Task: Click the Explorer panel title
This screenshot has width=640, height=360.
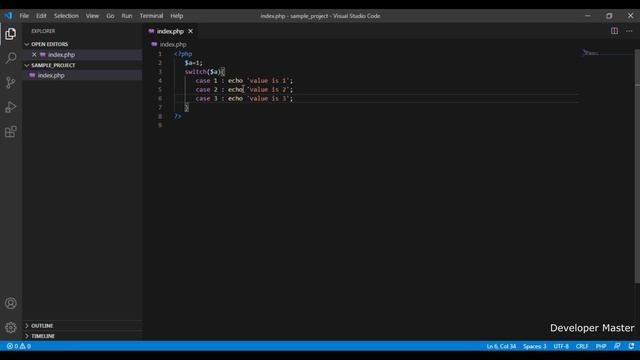Action: pyautogui.click(x=43, y=31)
